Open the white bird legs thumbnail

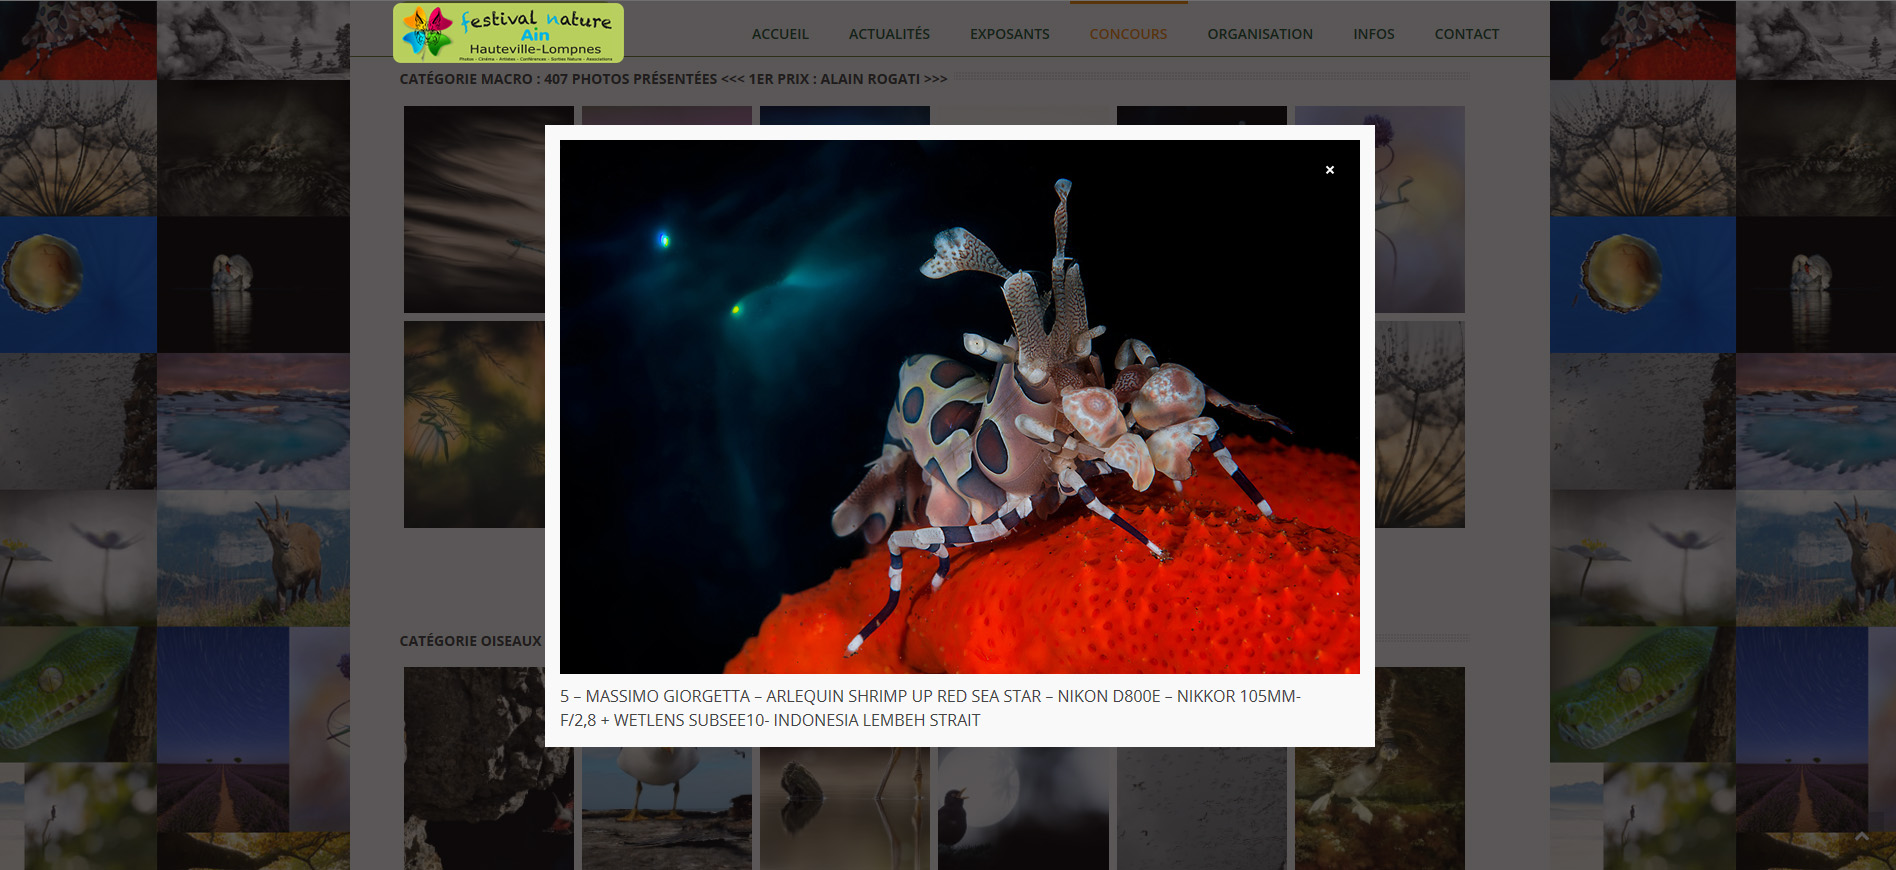[667, 808]
